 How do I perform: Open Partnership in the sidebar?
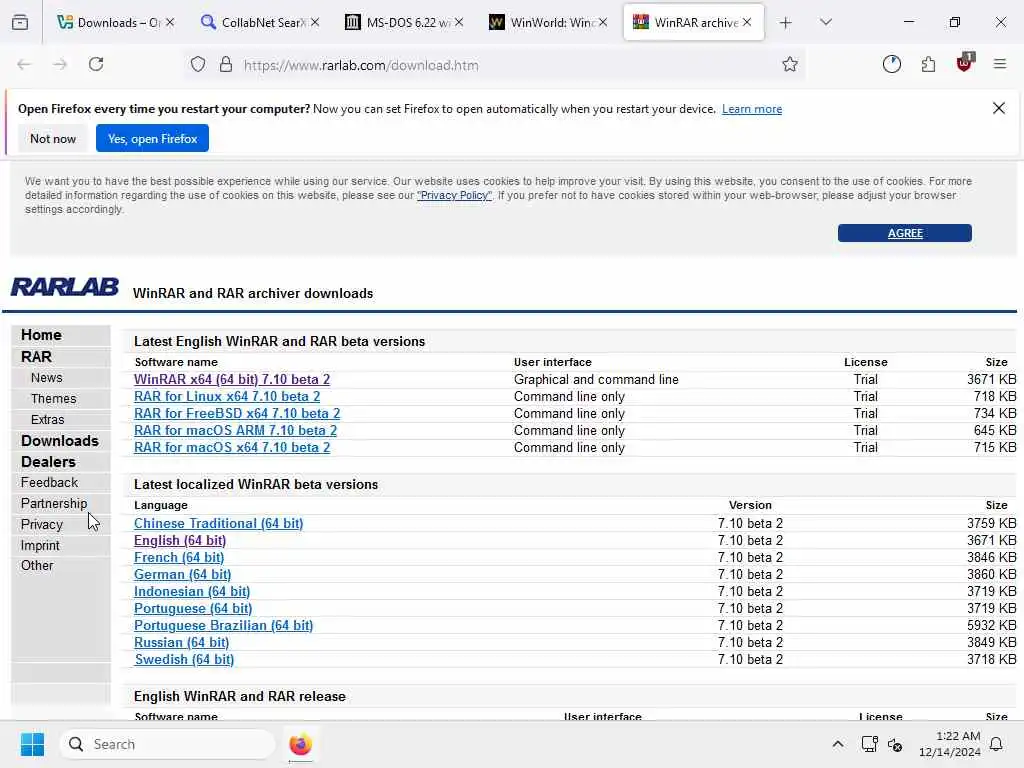pyautogui.click(x=54, y=504)
